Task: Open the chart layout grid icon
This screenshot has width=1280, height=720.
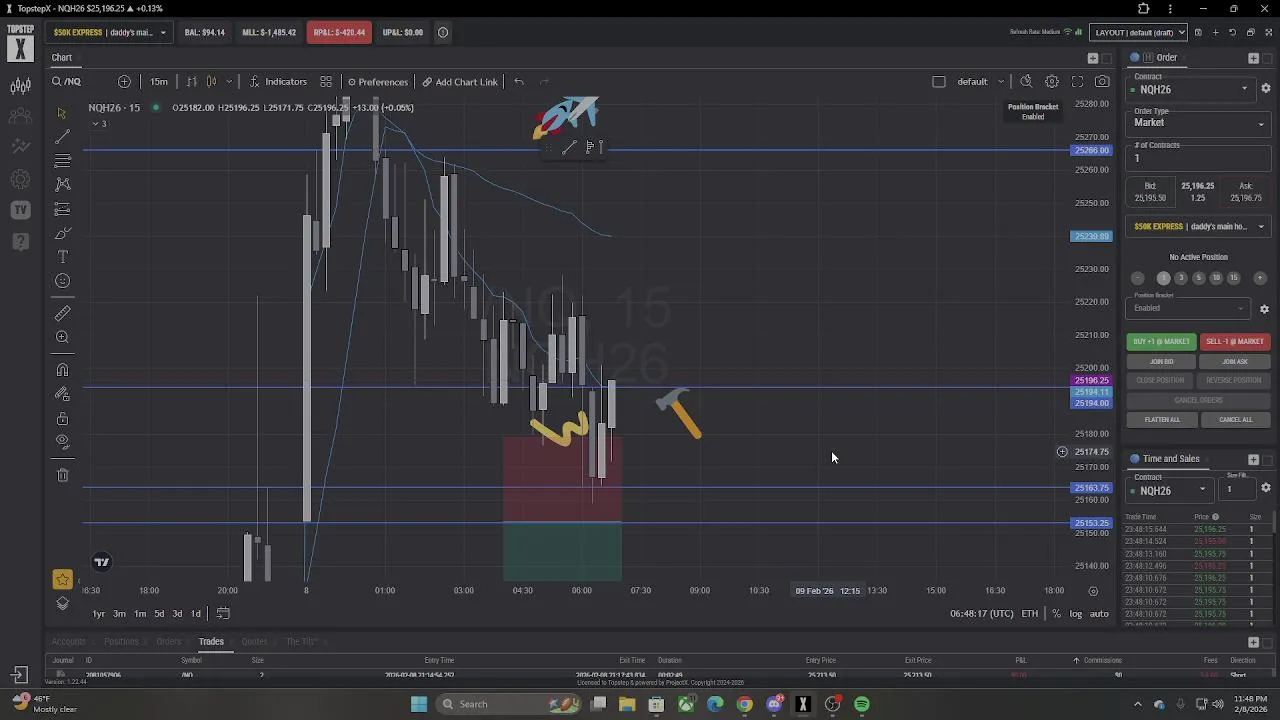Action: pyautogui.click(x=326, y=82)
